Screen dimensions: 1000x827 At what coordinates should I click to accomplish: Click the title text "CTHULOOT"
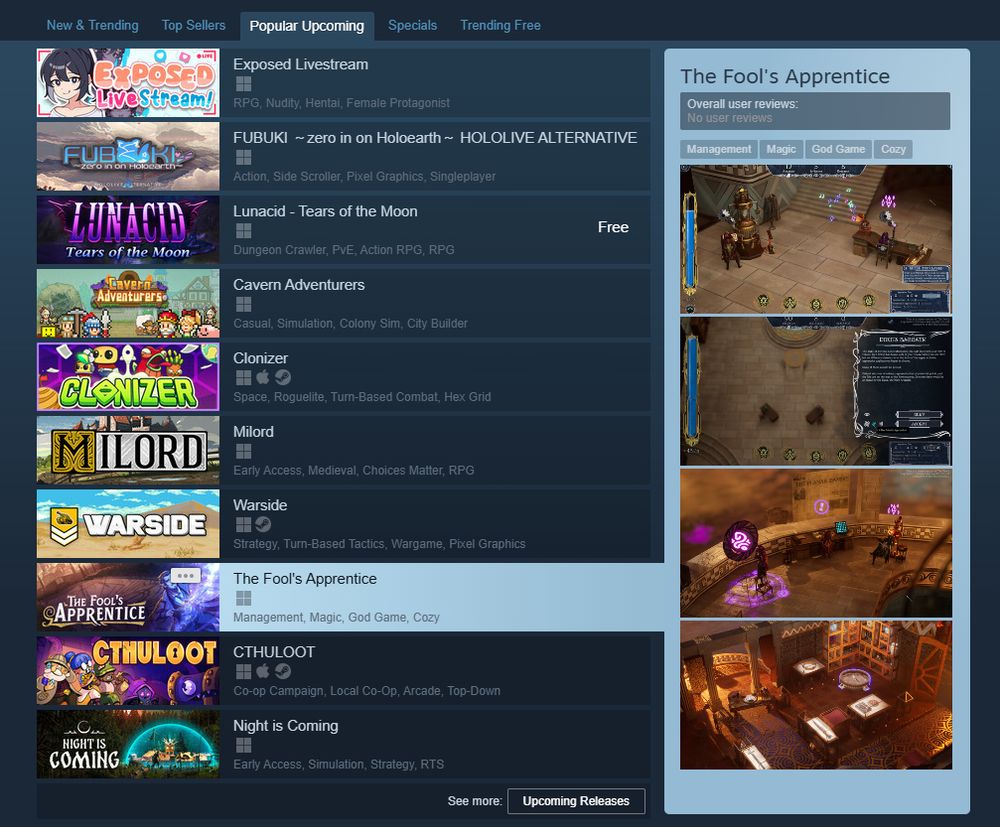tap(274, 652)
